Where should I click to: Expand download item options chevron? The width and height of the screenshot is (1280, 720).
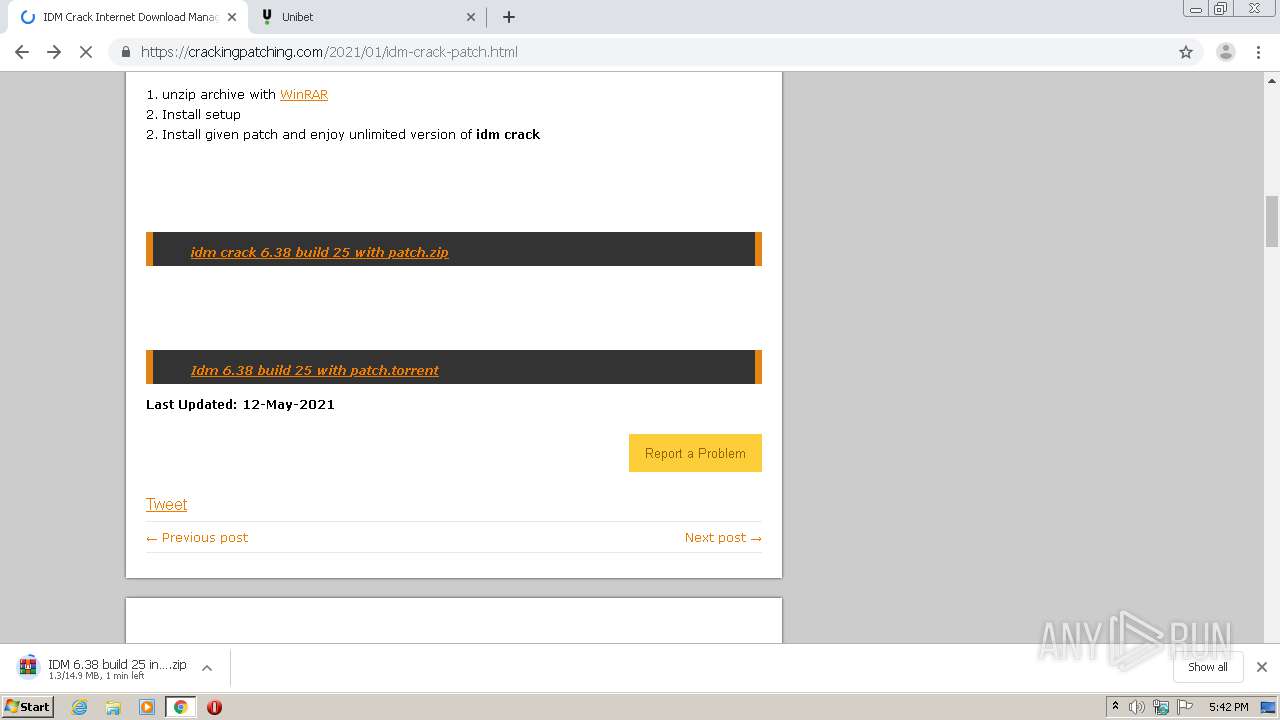tap(207, 668)
